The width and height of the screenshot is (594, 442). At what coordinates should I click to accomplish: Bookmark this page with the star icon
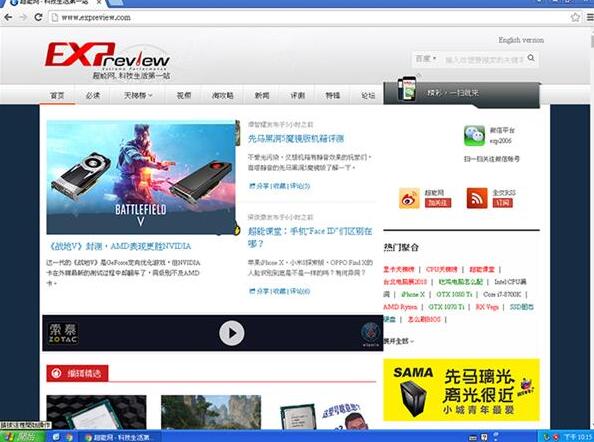click(575, 17)
